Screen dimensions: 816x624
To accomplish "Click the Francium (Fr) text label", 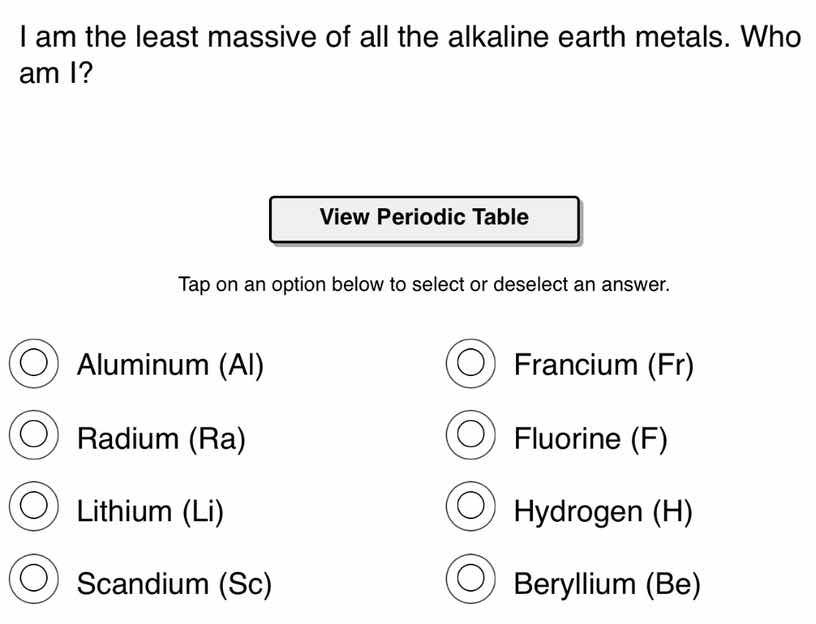I will [x=604, y=364].
